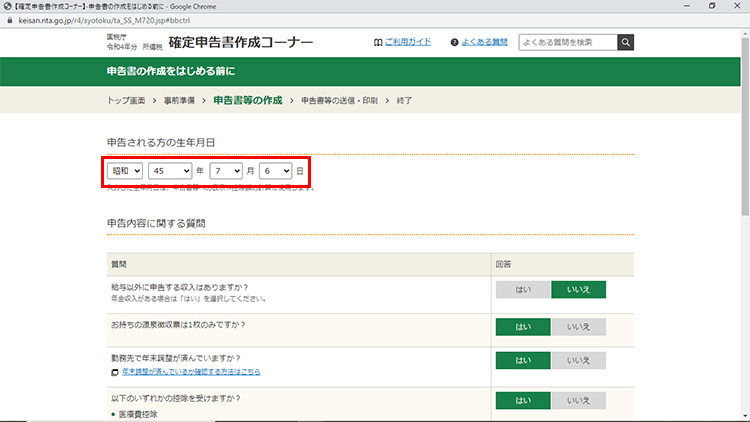
Task: Open the era dropdown showing 昭和
Action: click(x=125, y=171)
